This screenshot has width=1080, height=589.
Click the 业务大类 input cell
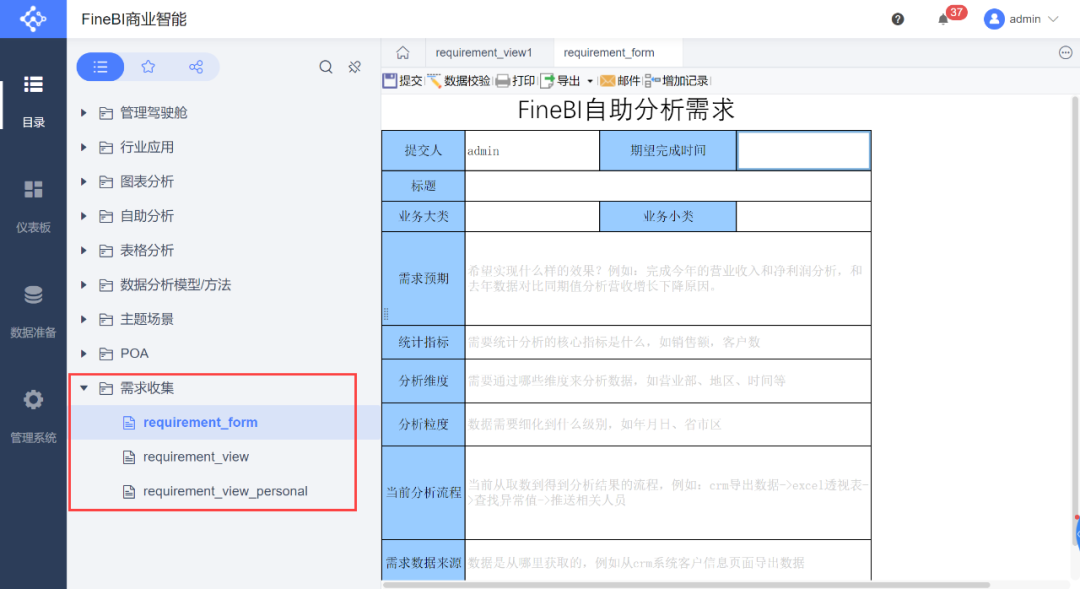[x=532, y=216]
